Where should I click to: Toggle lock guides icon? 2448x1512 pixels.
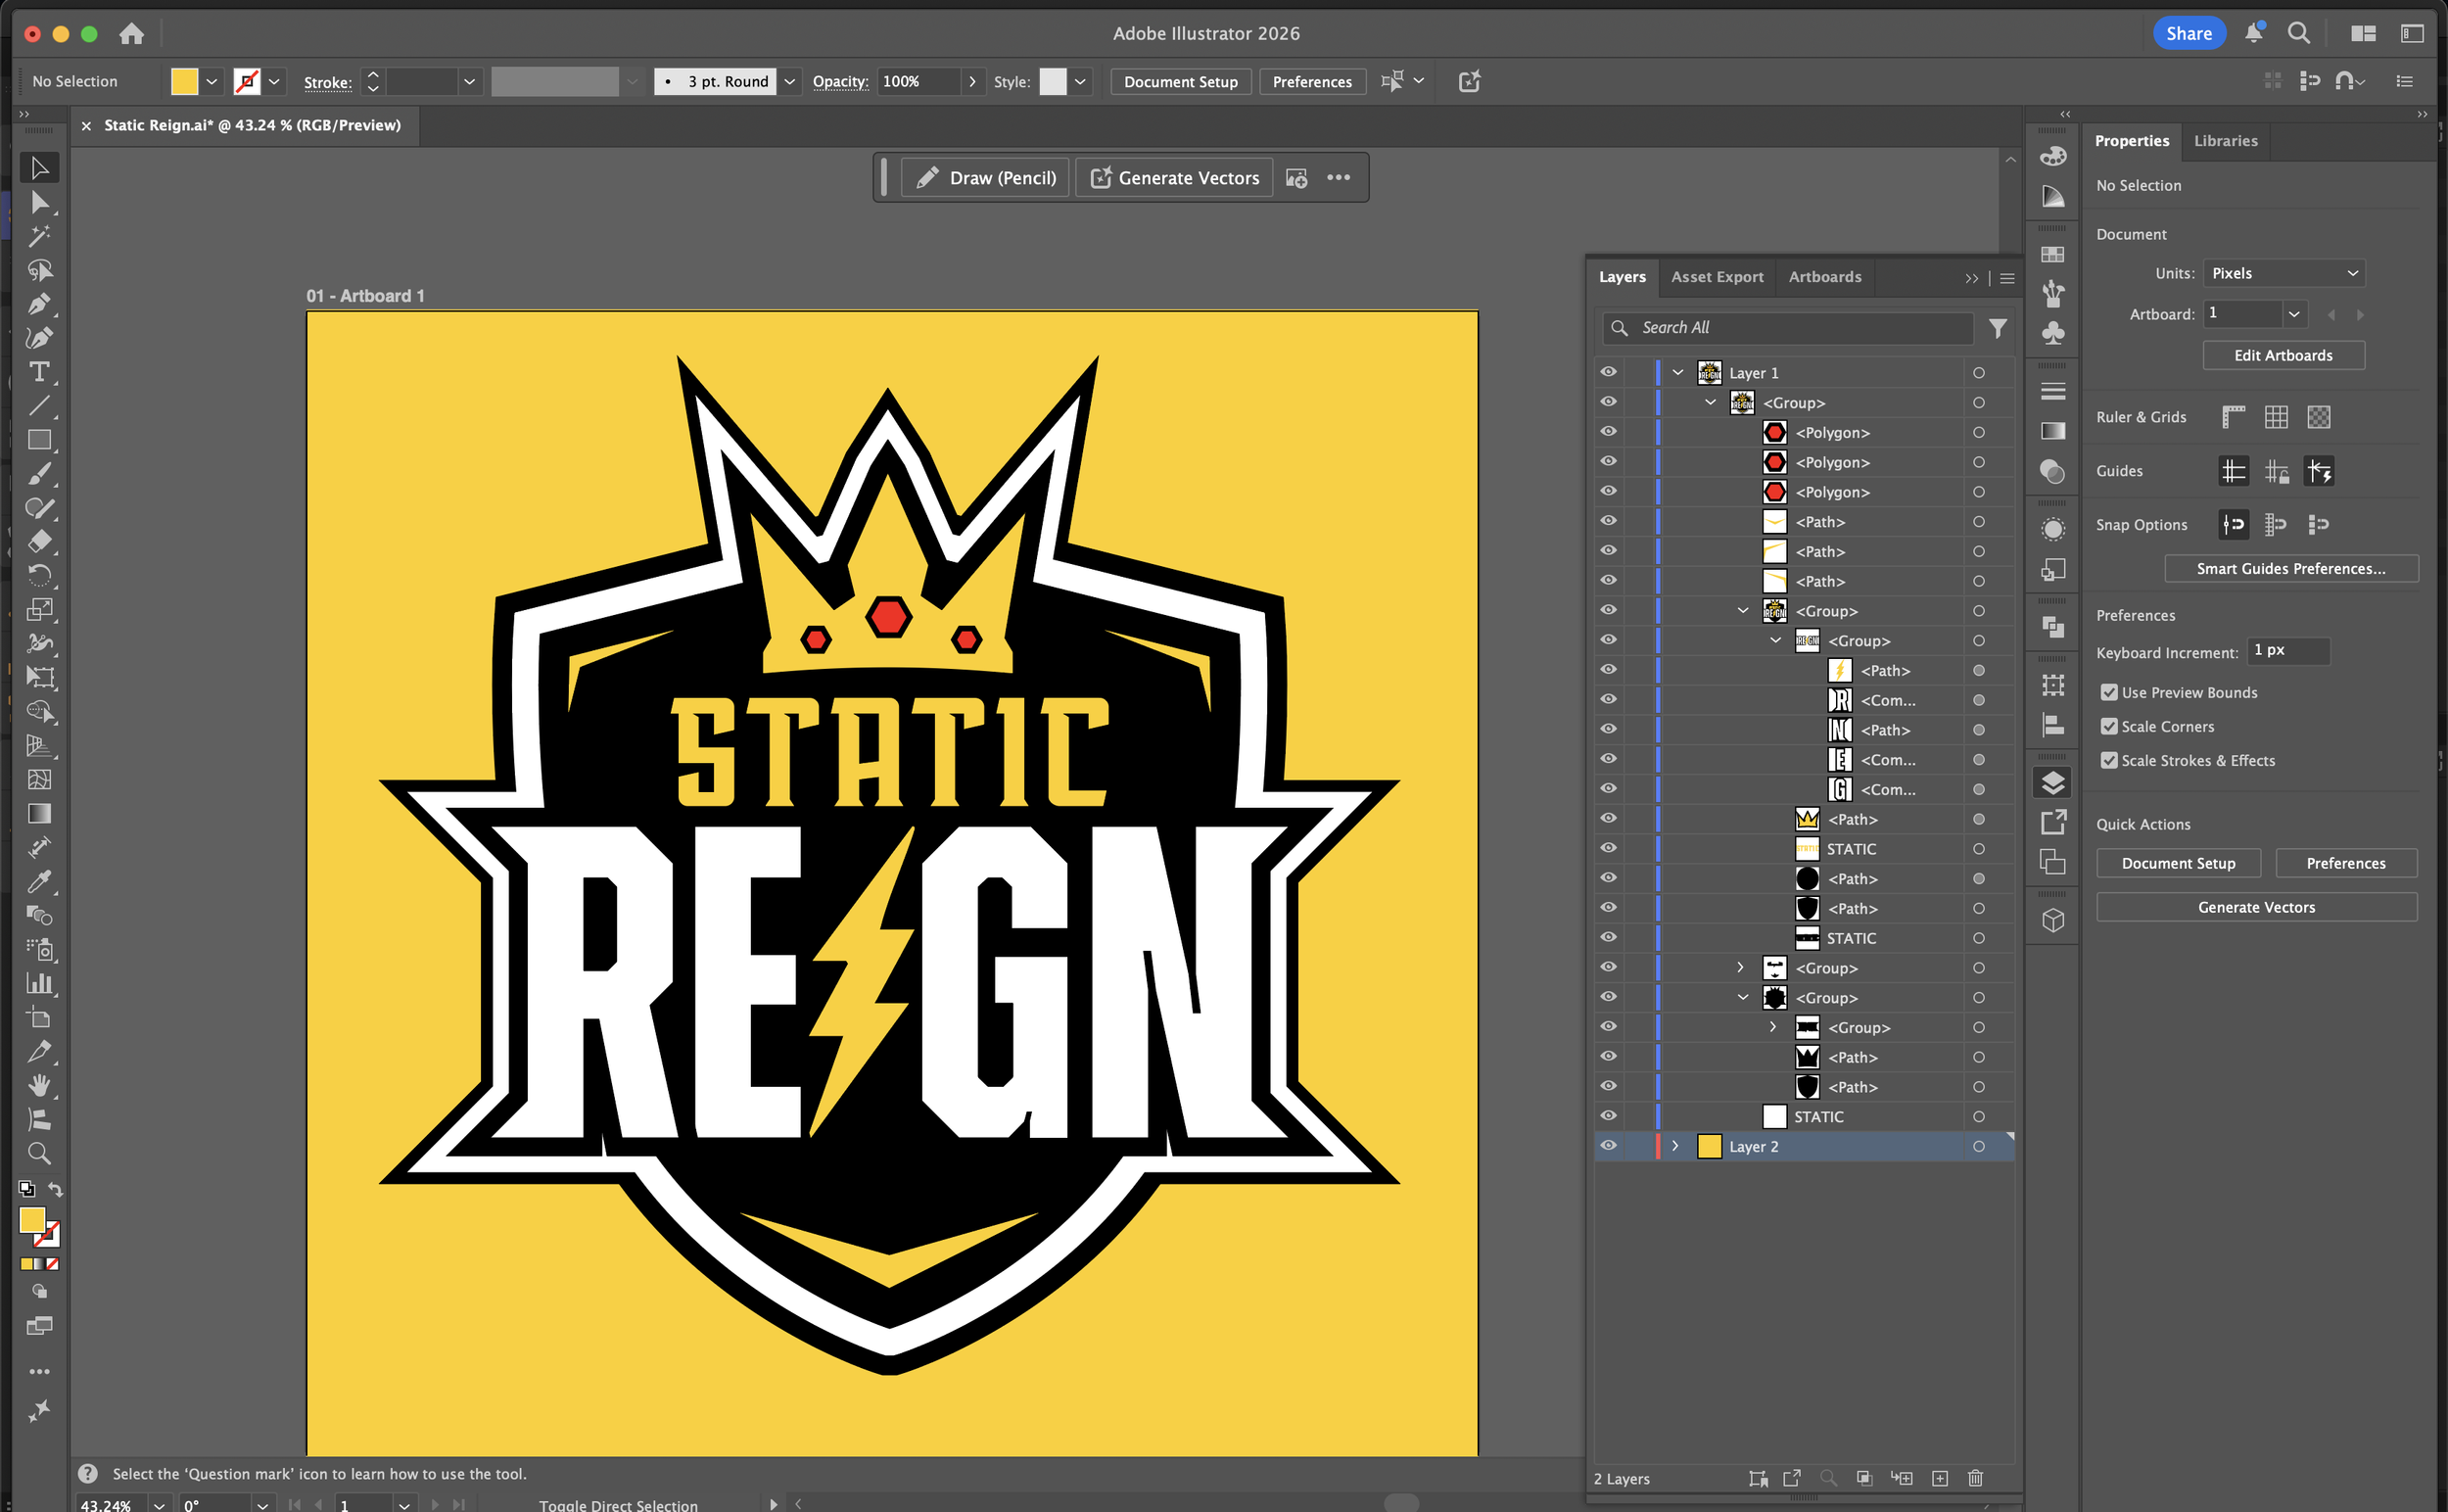point(2276,471)
